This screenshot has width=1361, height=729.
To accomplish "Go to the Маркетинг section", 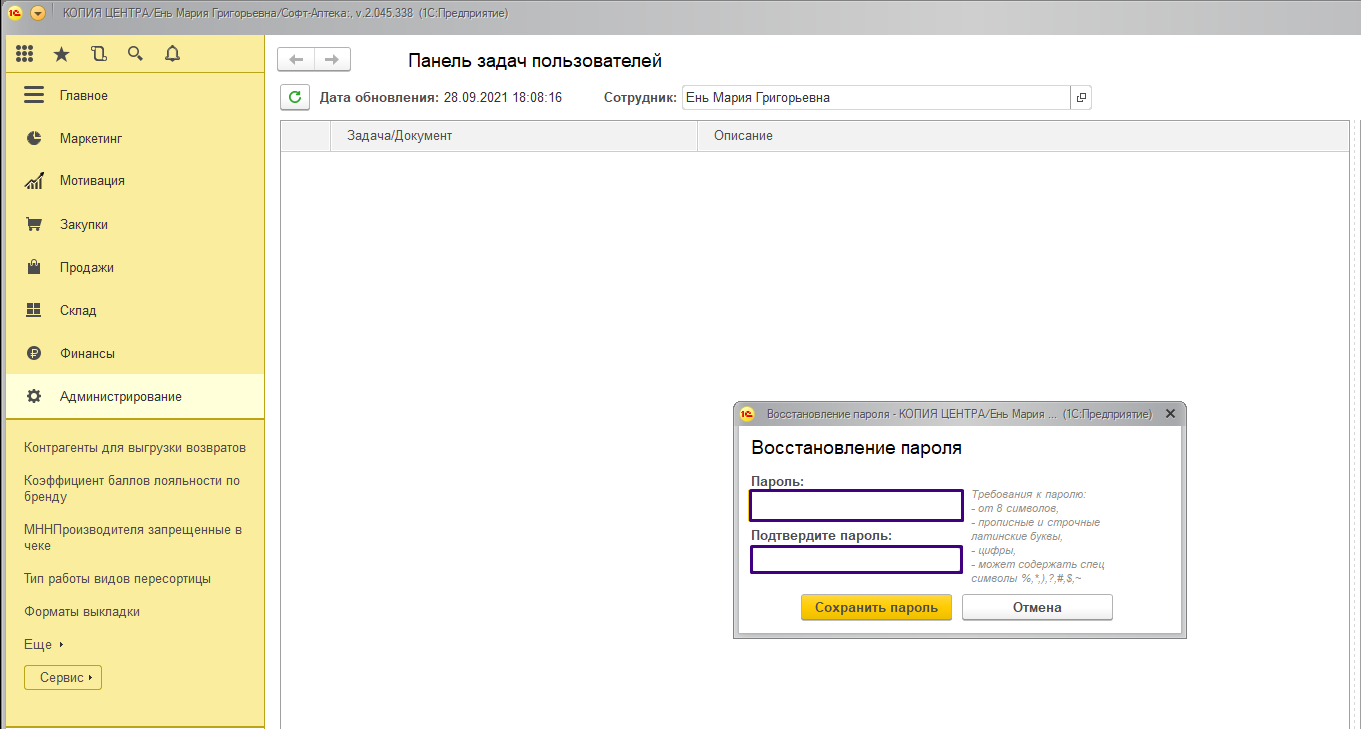I will click(x=90, y=138).
